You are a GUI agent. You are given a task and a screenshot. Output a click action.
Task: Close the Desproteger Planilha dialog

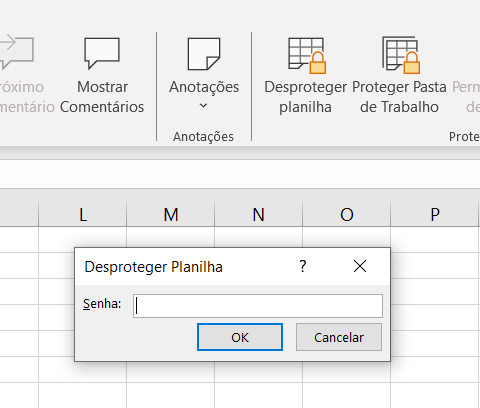(x=360, y=266)
